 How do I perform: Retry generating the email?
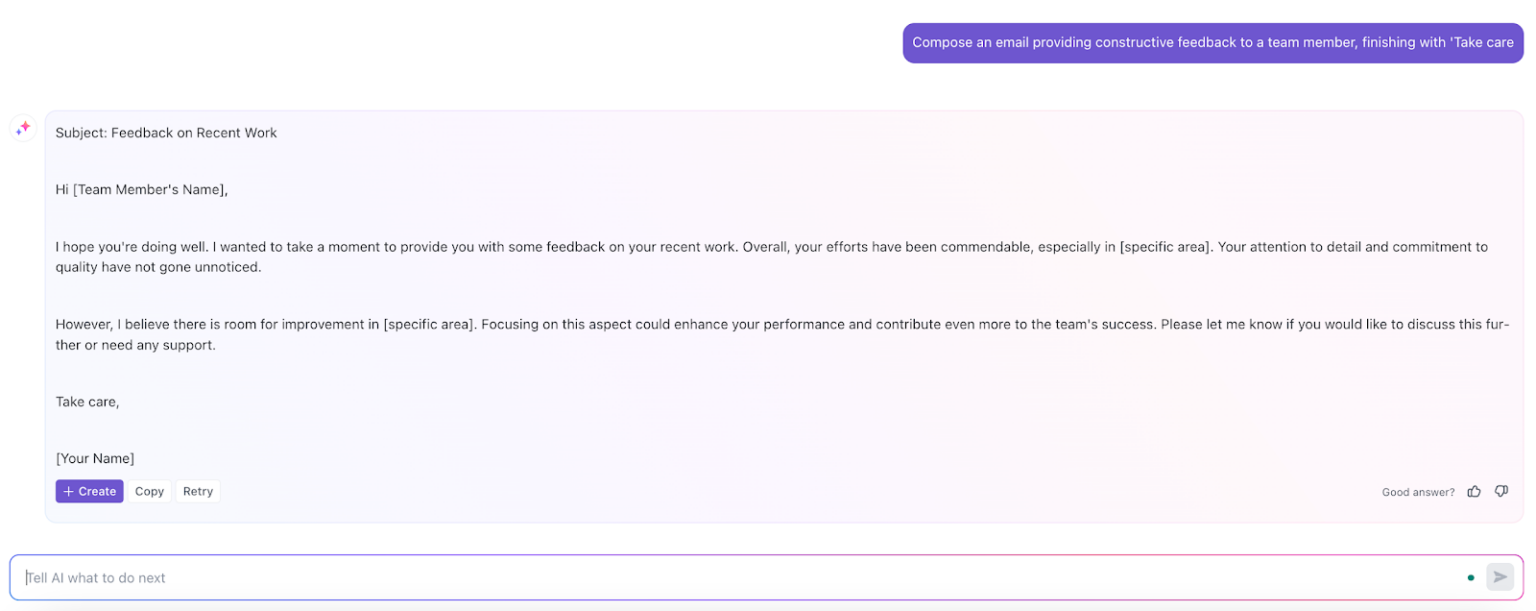point(197,491)
